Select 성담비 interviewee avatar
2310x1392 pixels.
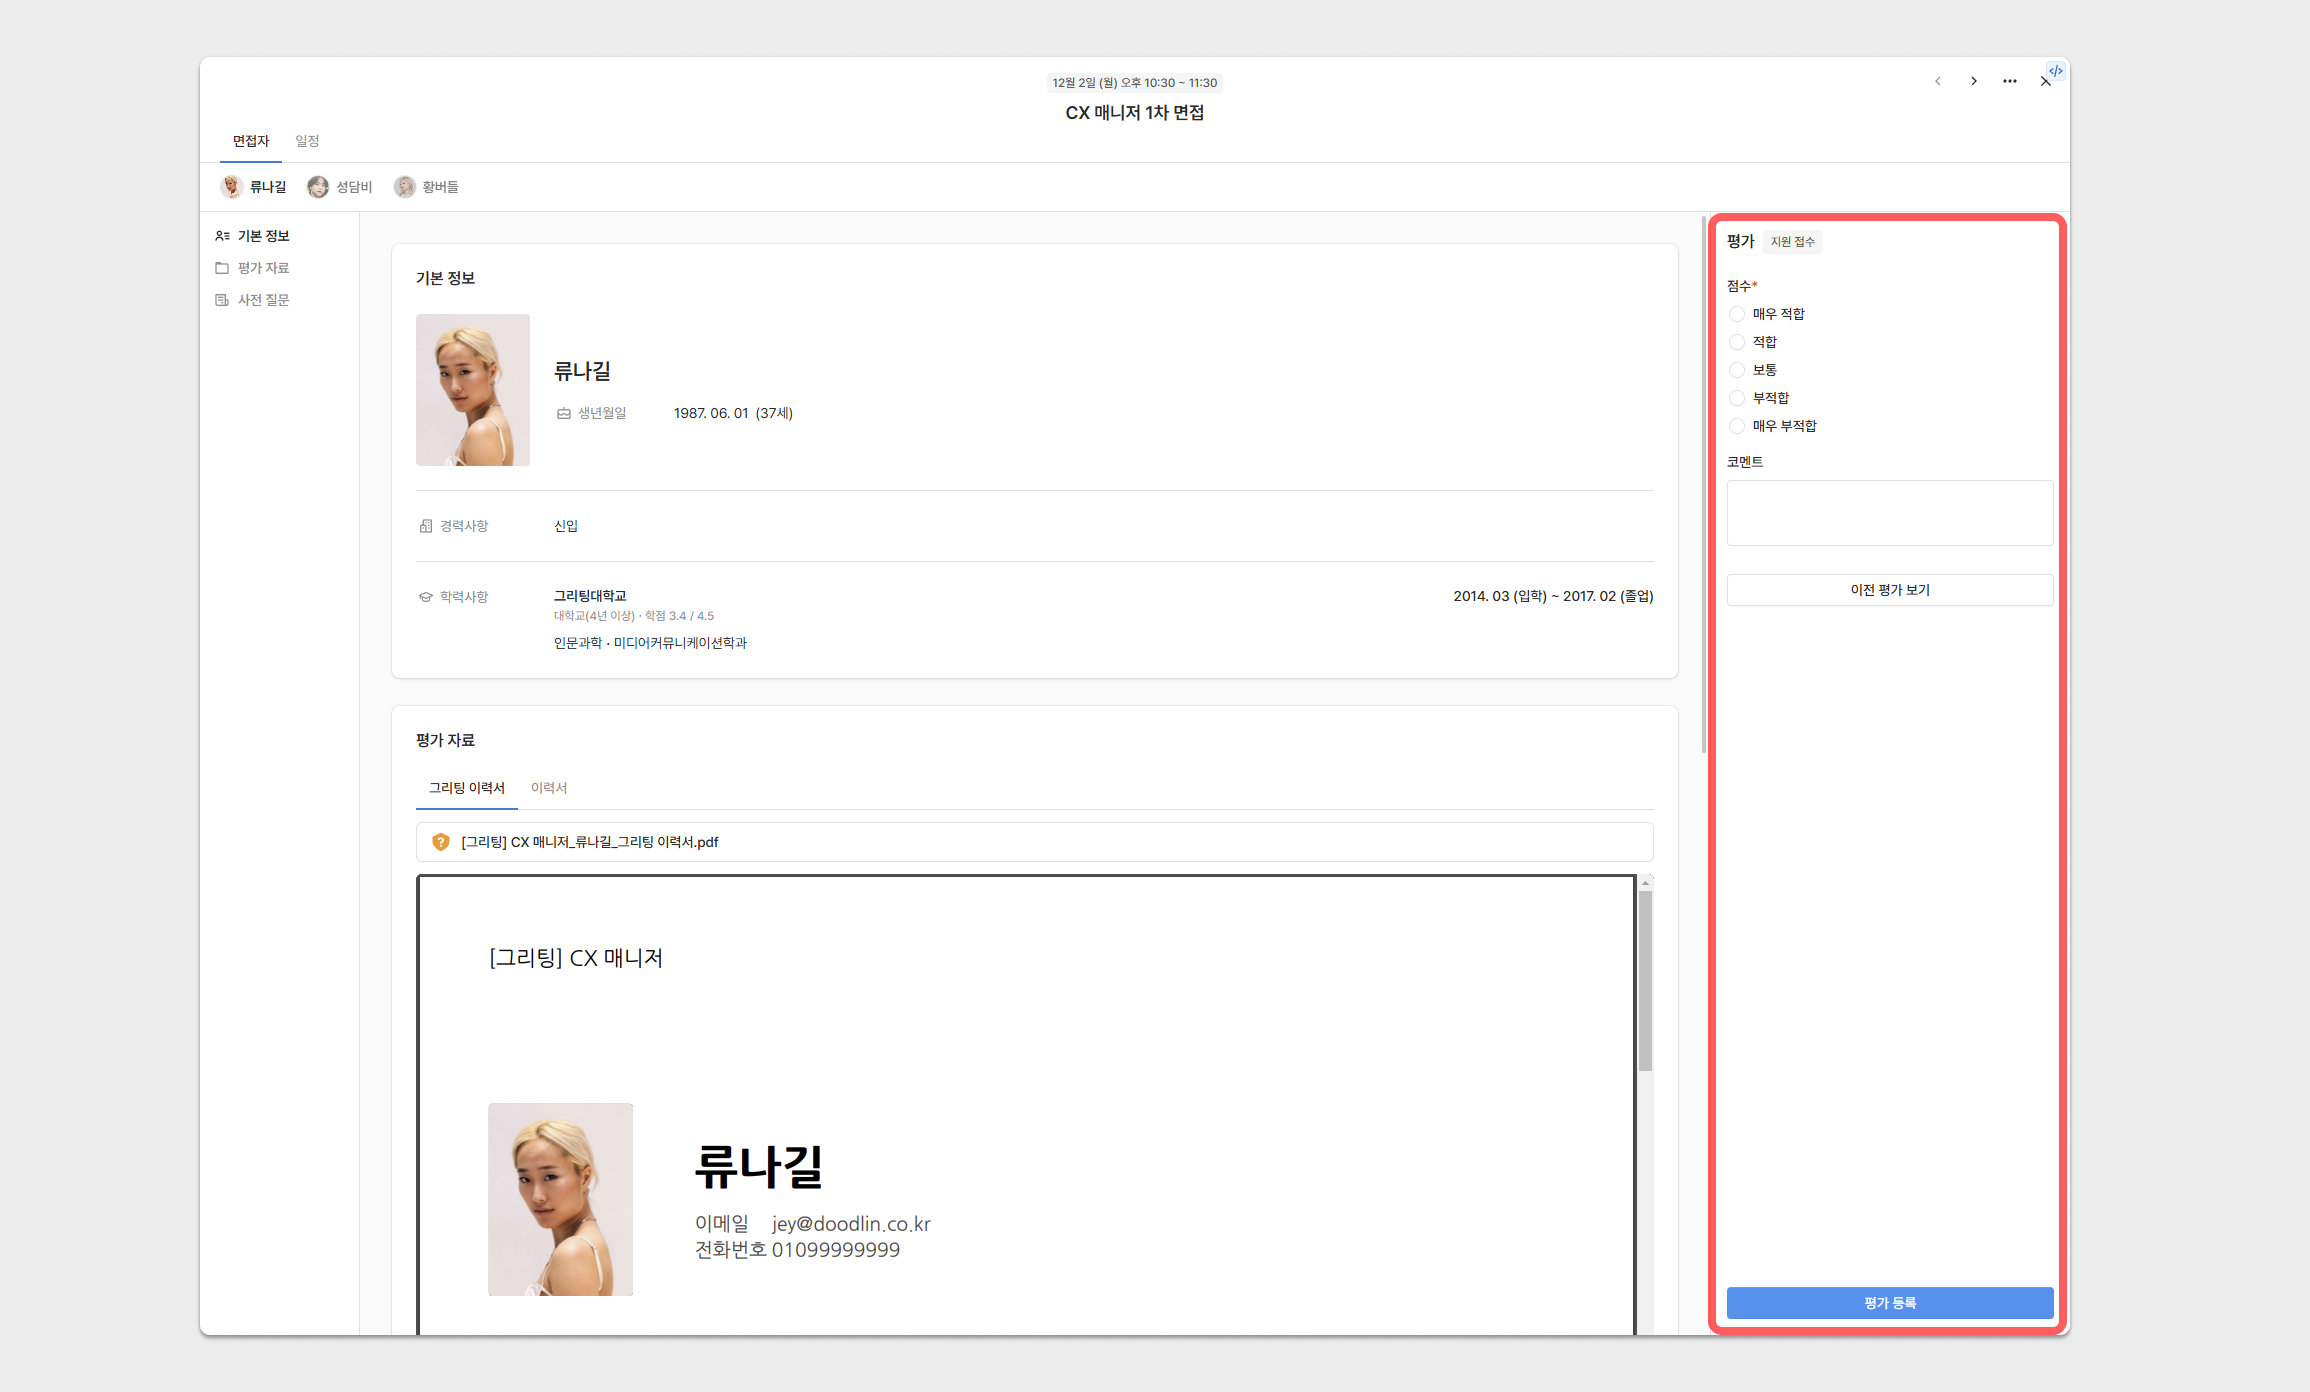318,187
